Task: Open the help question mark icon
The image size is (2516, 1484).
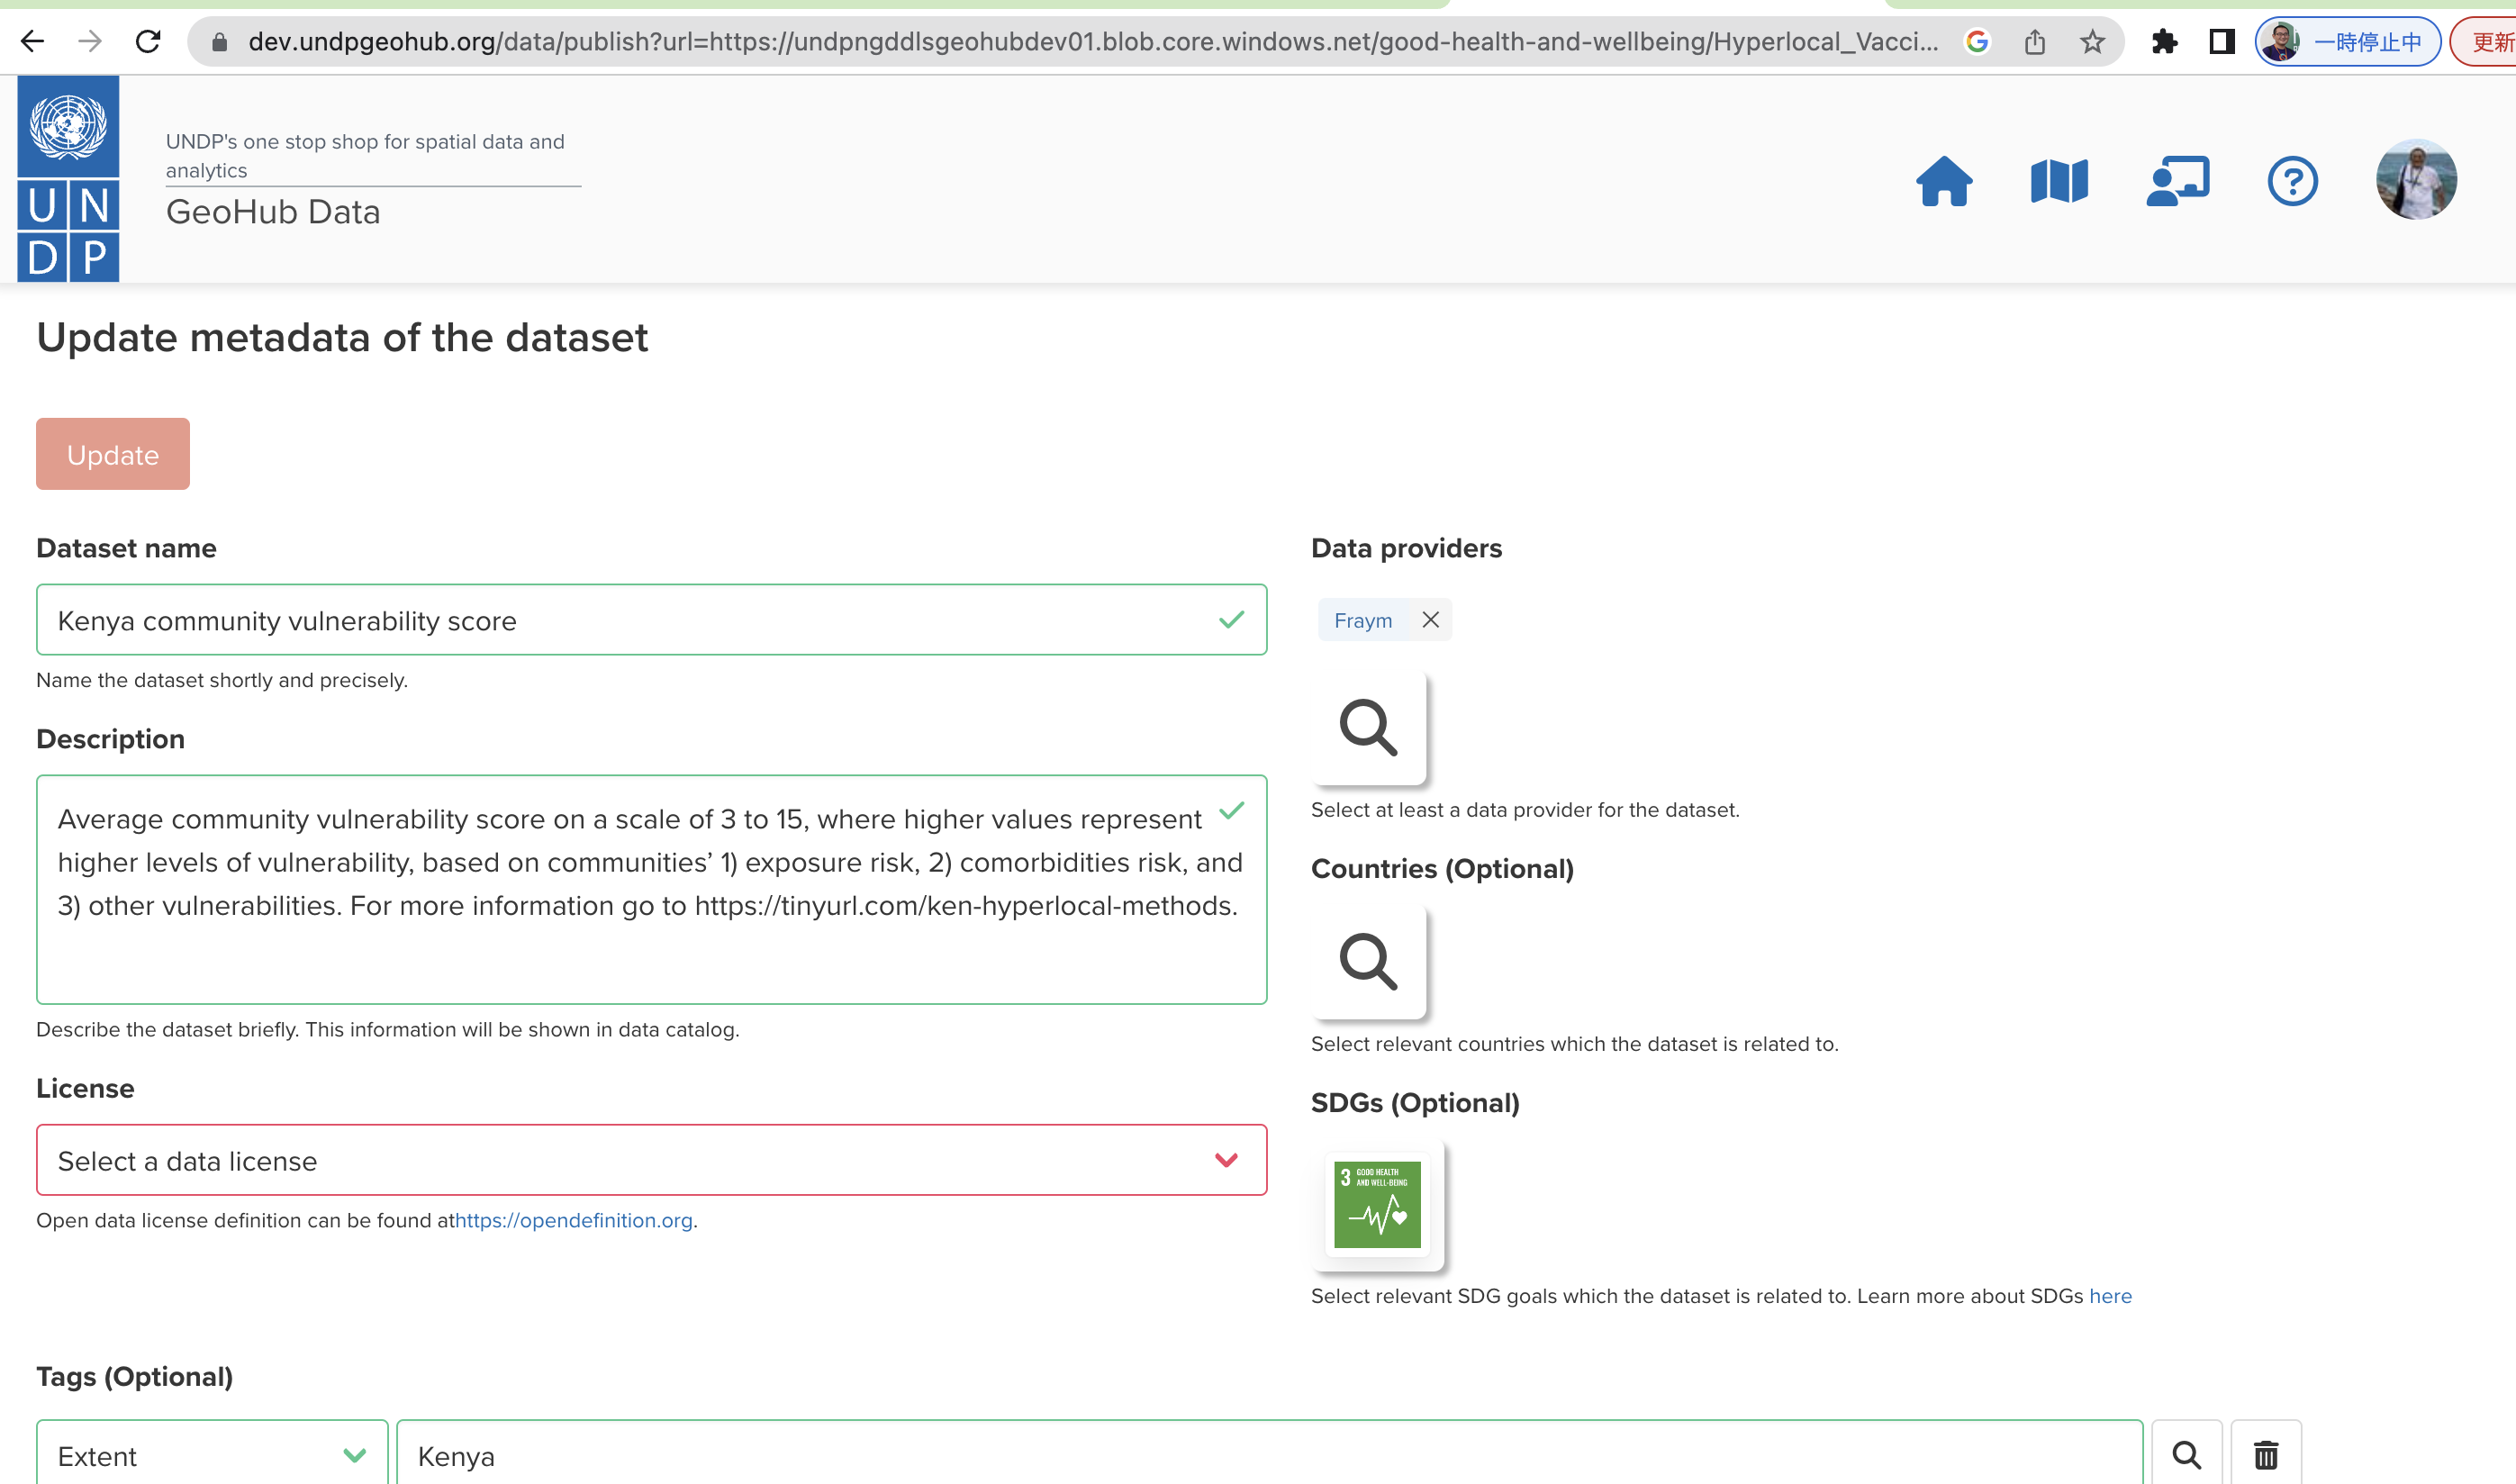Action: point(2291,181)
